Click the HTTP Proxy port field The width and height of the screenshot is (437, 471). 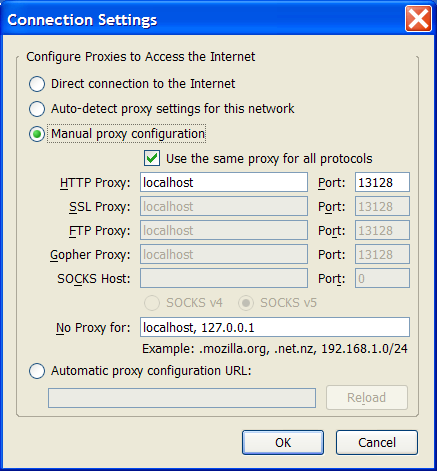pyautogui.click(x=382, y=182)
